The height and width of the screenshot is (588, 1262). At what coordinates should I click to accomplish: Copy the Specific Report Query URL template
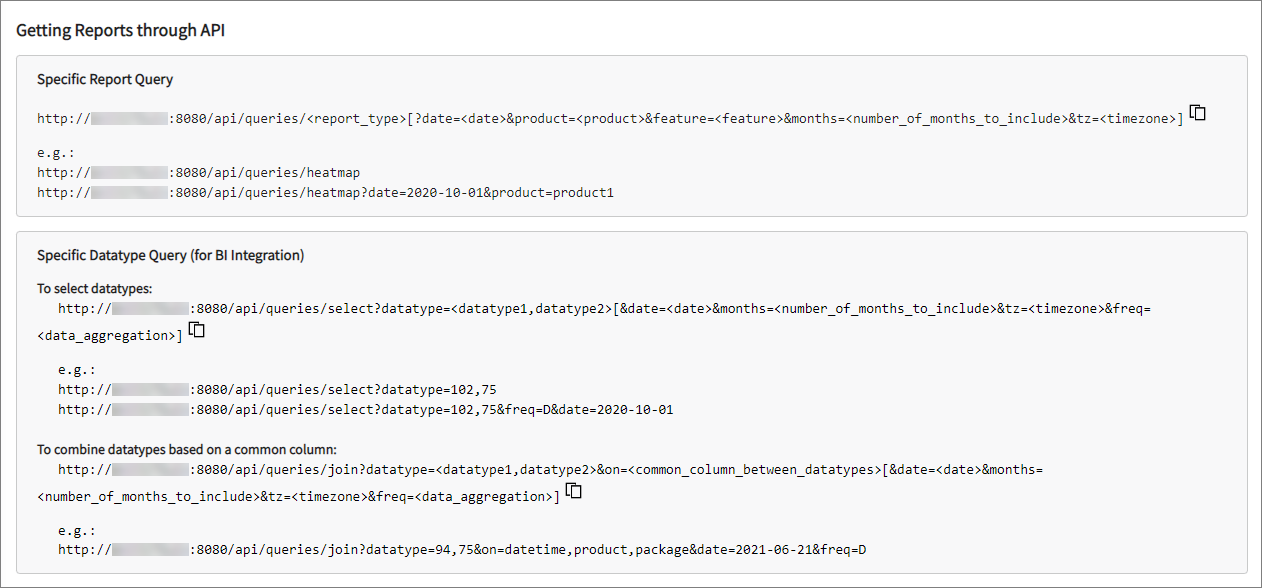[1198, 114]
